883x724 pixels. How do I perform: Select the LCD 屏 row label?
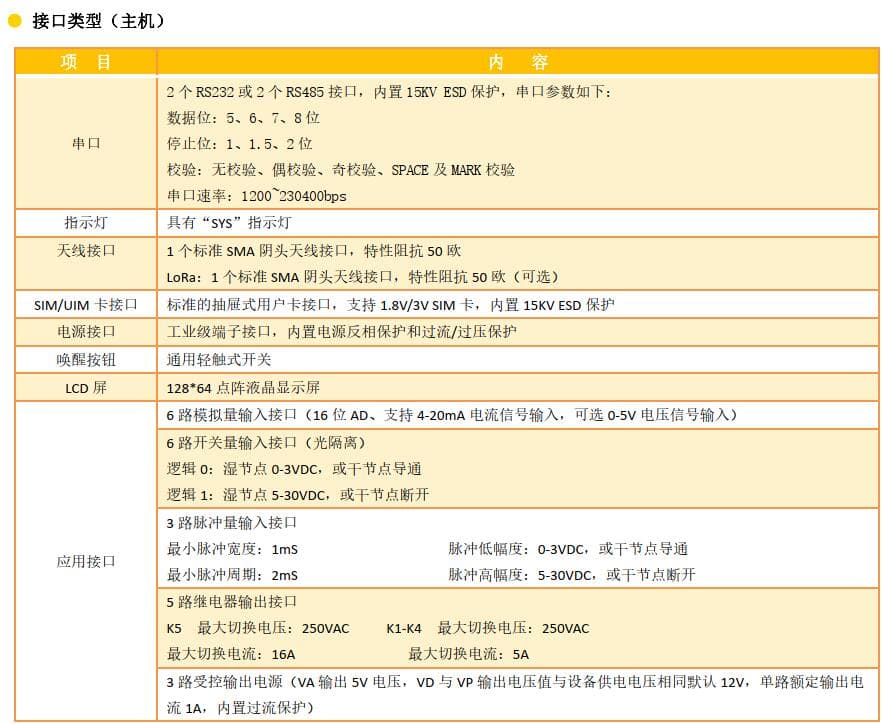(x=86, y=387)
